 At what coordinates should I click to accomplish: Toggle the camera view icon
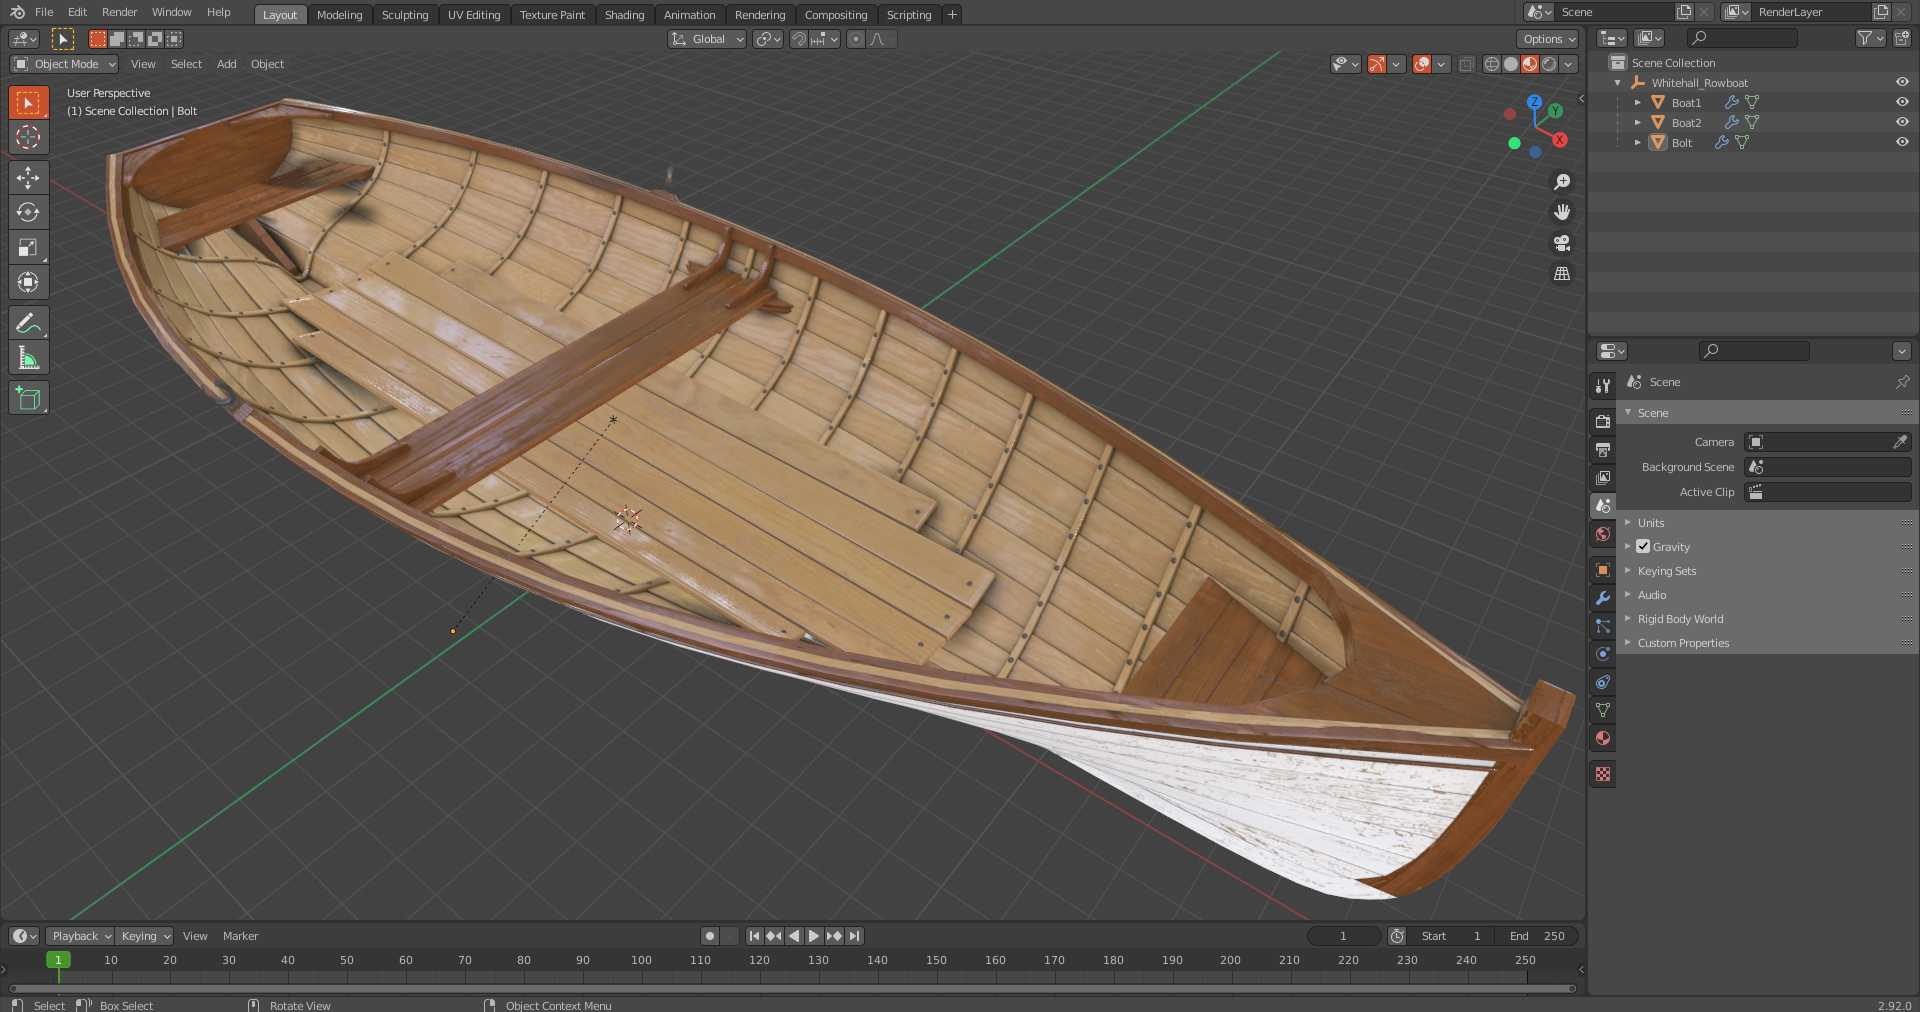(x=1562, y=243)
